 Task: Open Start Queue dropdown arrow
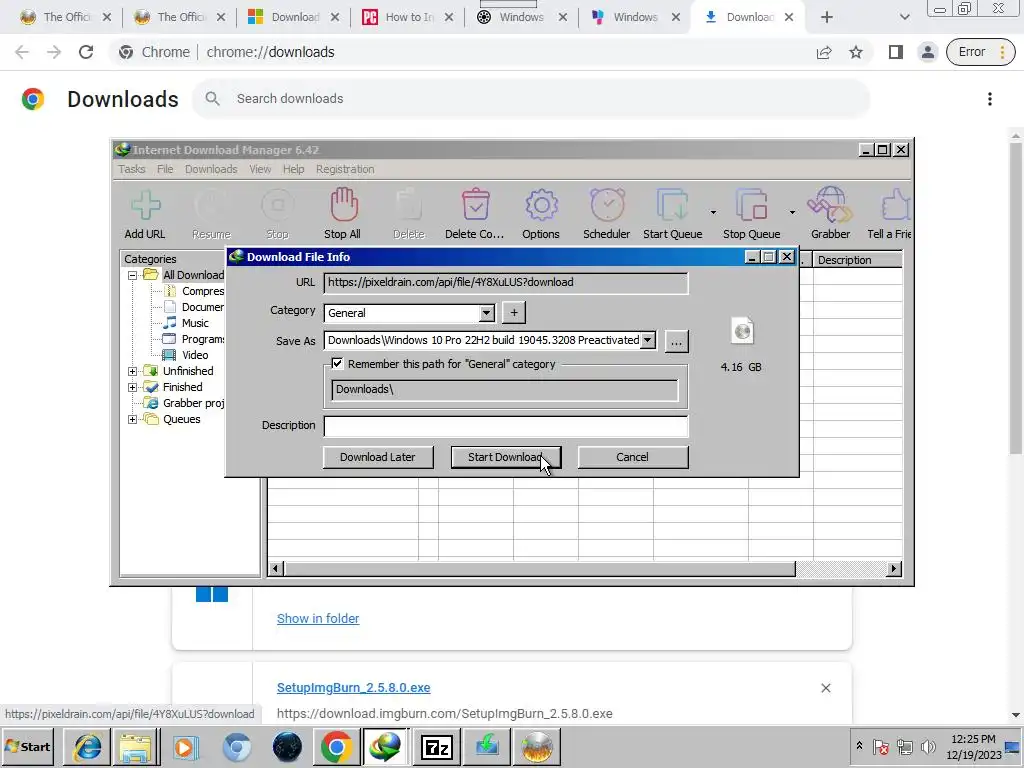(x=713, y=212)
